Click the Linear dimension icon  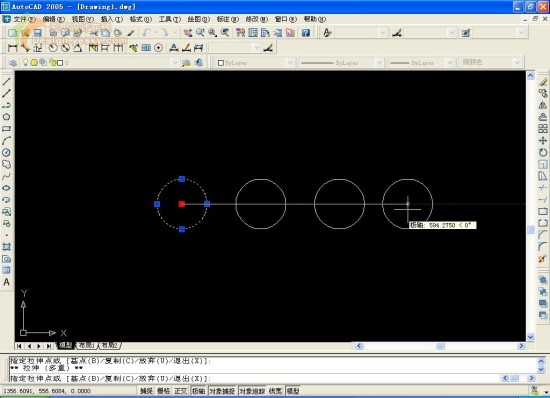pyautogui.click(x=13, y=48)
